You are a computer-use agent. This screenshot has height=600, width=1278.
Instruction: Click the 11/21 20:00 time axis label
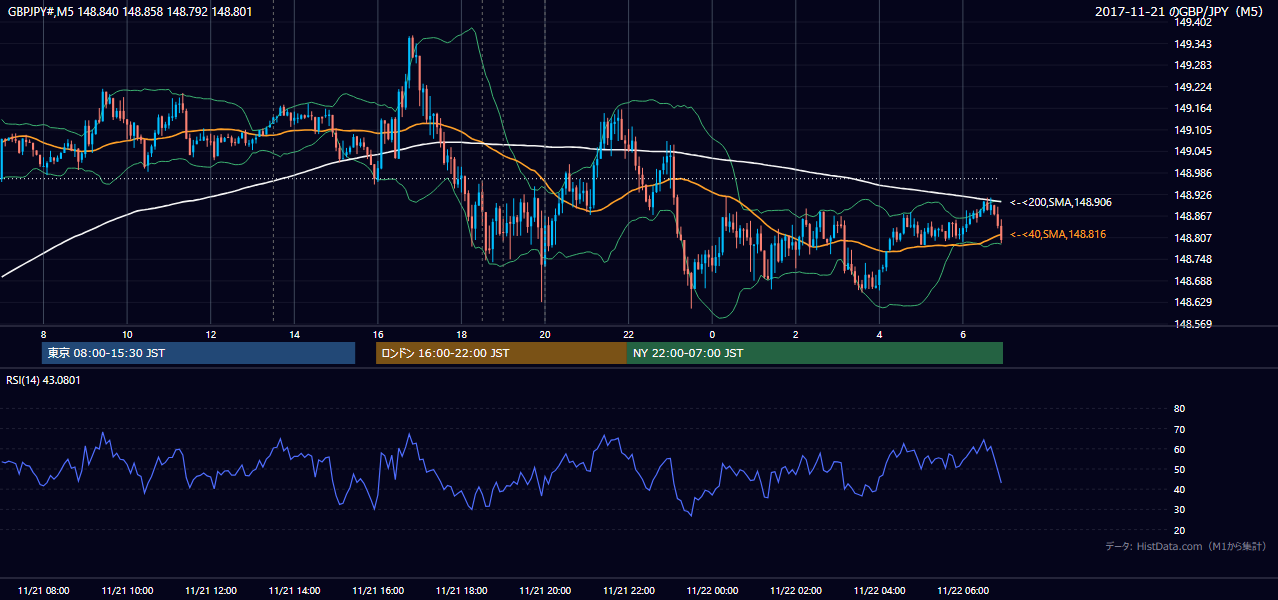tap(545, 591)
